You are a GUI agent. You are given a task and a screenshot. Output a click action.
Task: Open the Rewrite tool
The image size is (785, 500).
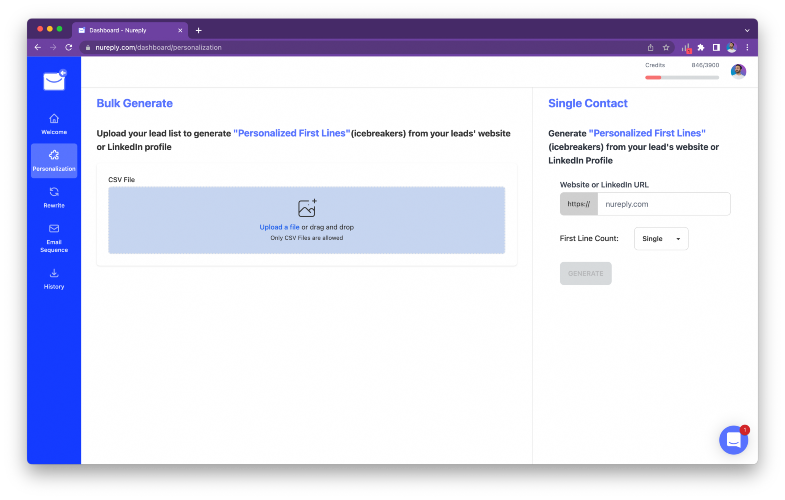click(54, 198)
